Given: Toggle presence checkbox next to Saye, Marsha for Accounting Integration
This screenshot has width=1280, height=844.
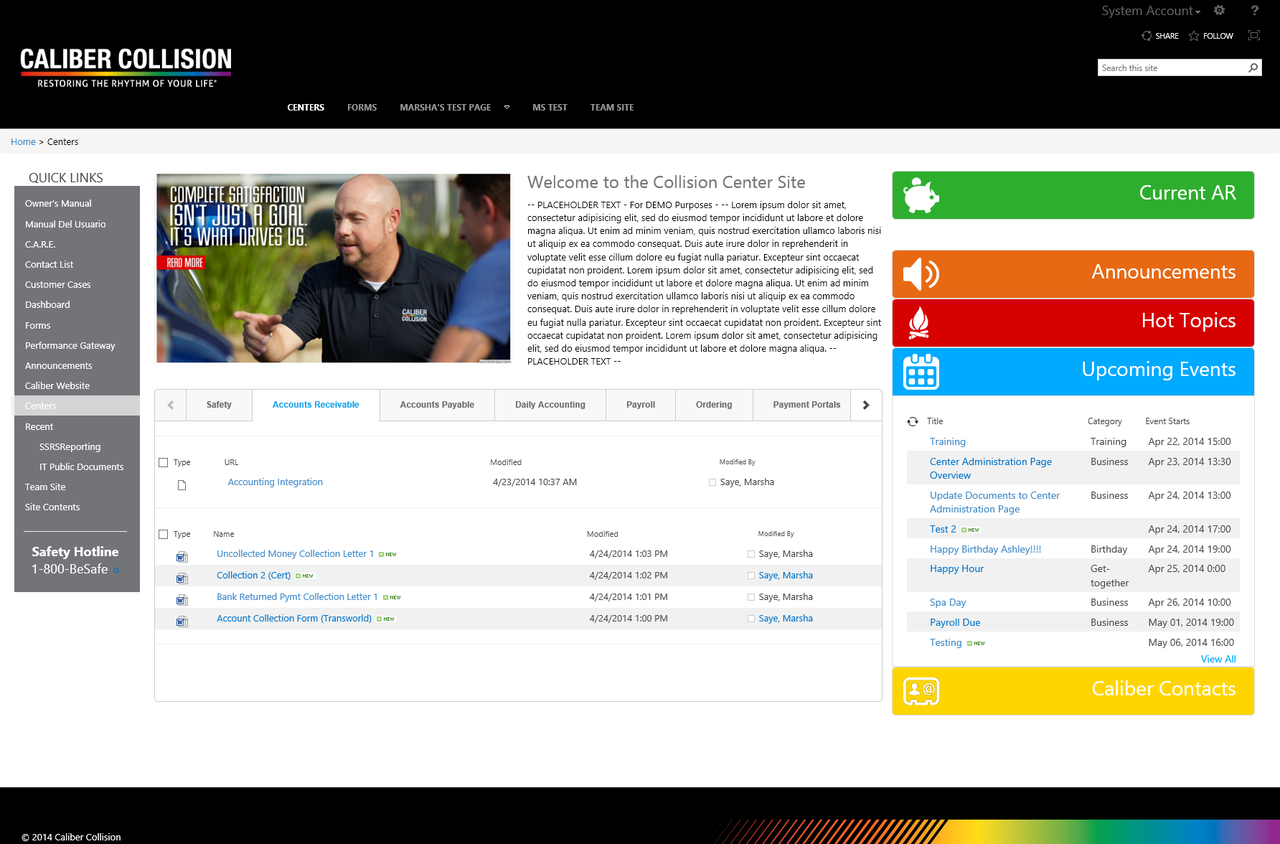Looking at the screenshot, I should click(712, 482).
